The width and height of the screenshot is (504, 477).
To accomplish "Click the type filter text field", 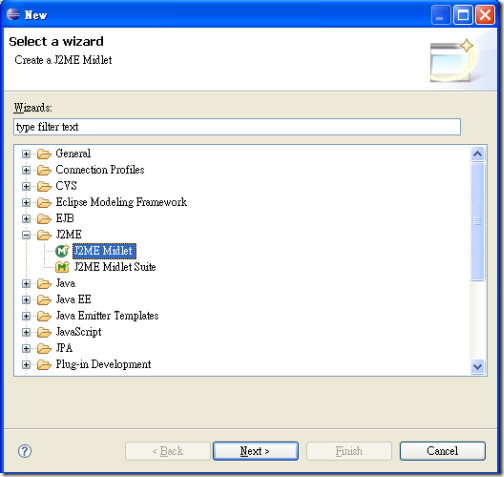I will [x=237, y=127].
